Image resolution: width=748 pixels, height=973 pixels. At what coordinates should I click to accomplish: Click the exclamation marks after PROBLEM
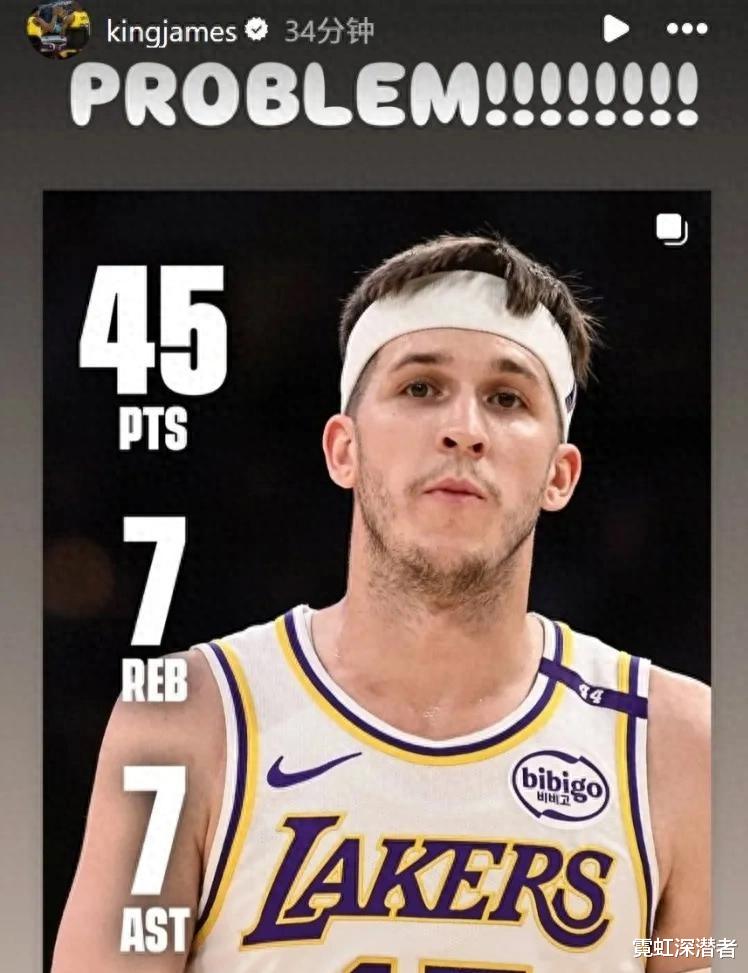pos(590,95)
